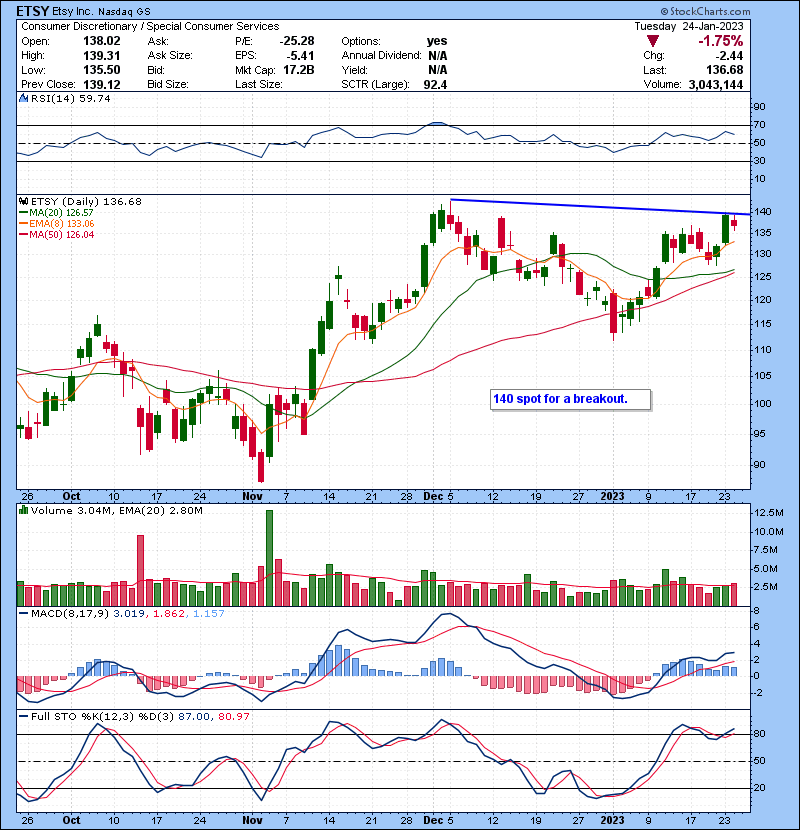This screenshot has height=830, width=800.
Task: Click the MACD value 3.019
Action: pyautogui.click(x=129, y=614)
